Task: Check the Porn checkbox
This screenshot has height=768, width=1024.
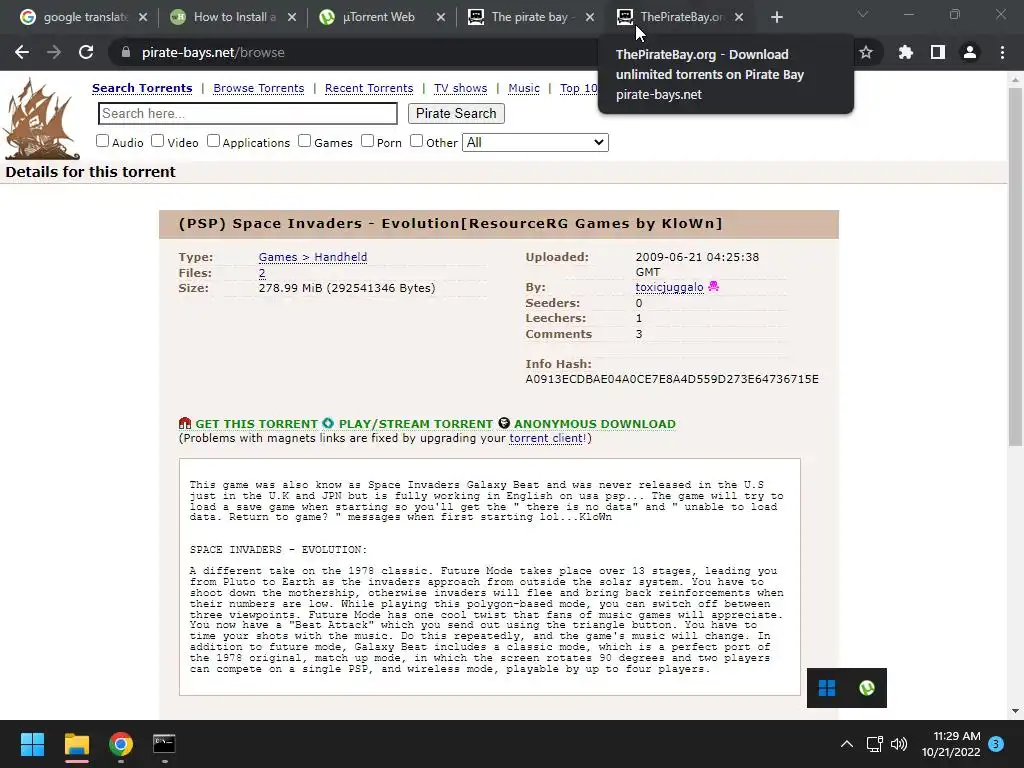Action: click(x=368, y=140)
